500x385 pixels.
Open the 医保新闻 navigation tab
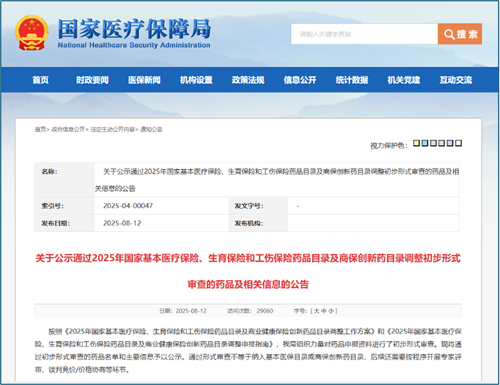(x=144, y=80)
